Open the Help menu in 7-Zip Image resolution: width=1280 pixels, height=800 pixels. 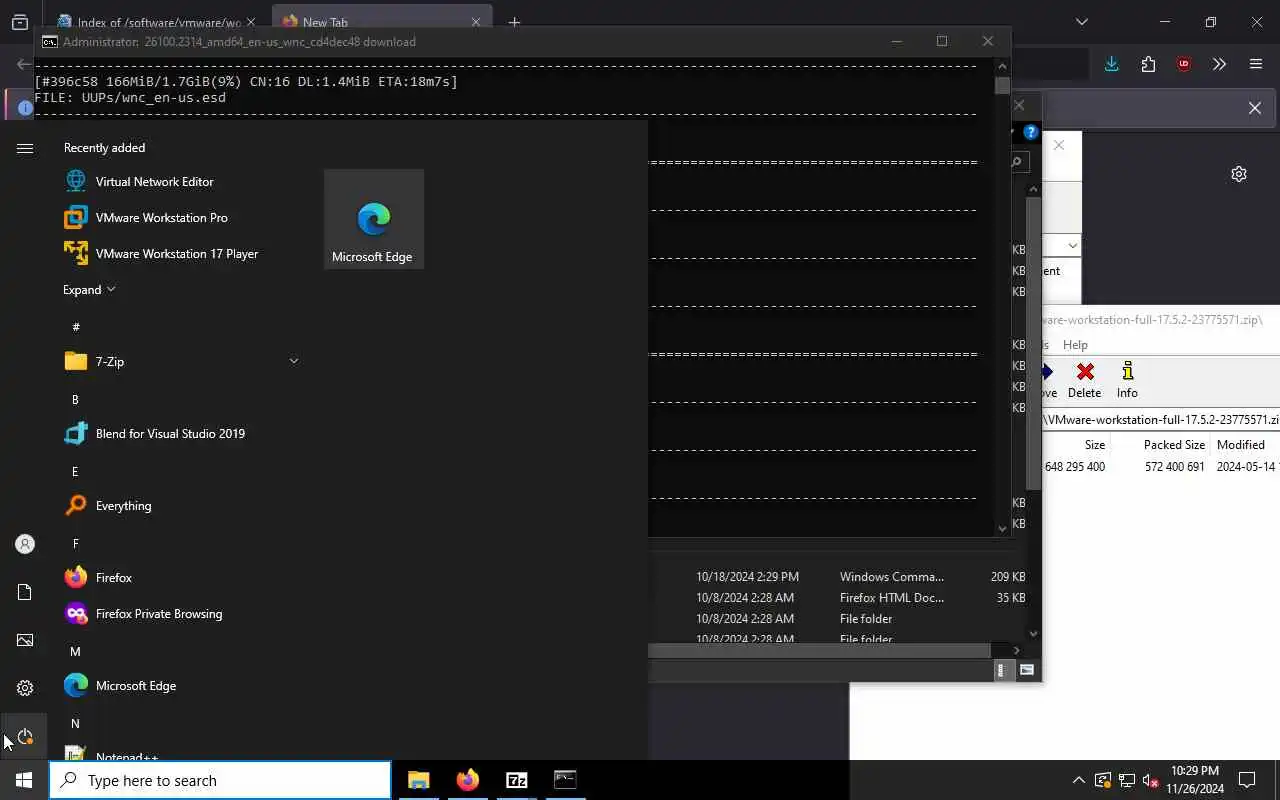[1075, 345]
